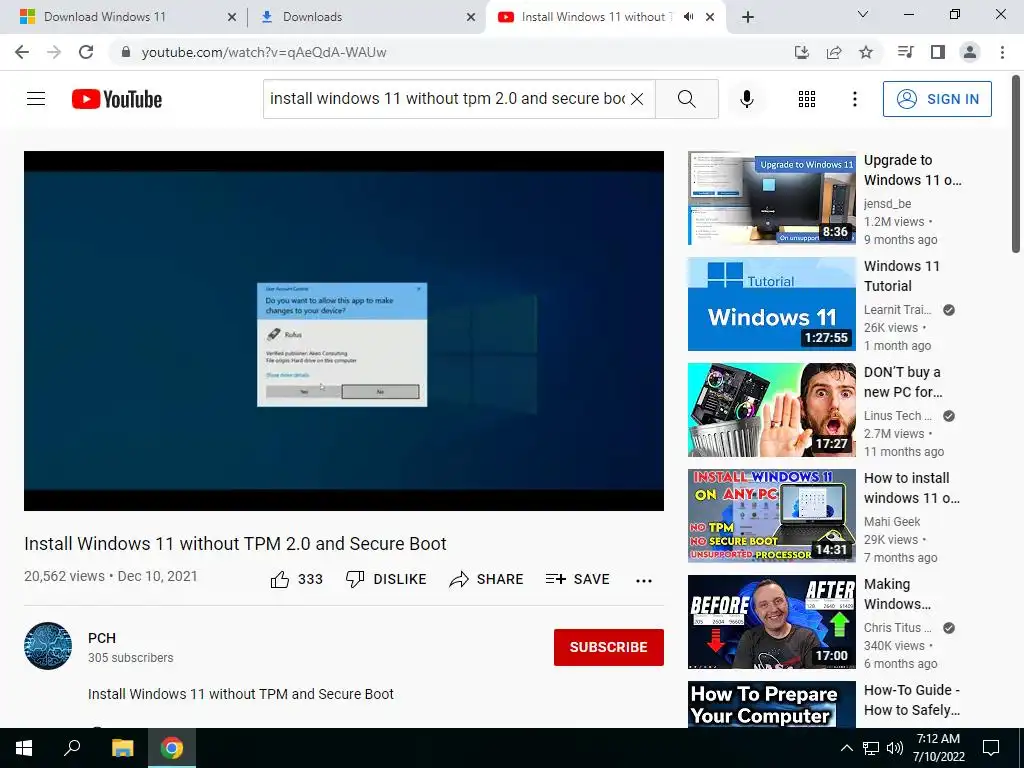Open Chris Titus channel name
This screenshot has height=768, width=1024.
897,628
